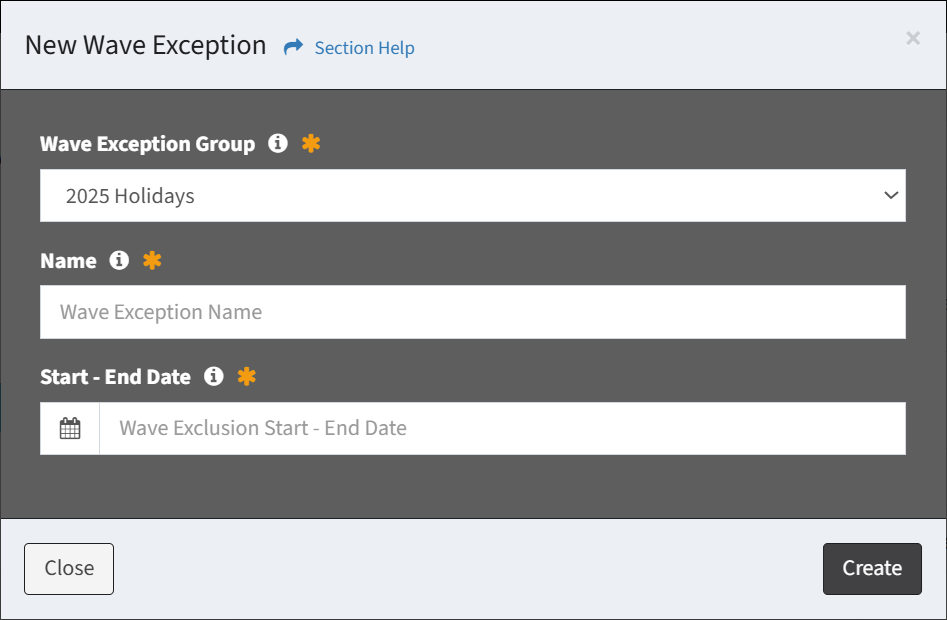Click the New Wave Exception dialog title
This screenshot has width=947, height=620.
(145, 46)
